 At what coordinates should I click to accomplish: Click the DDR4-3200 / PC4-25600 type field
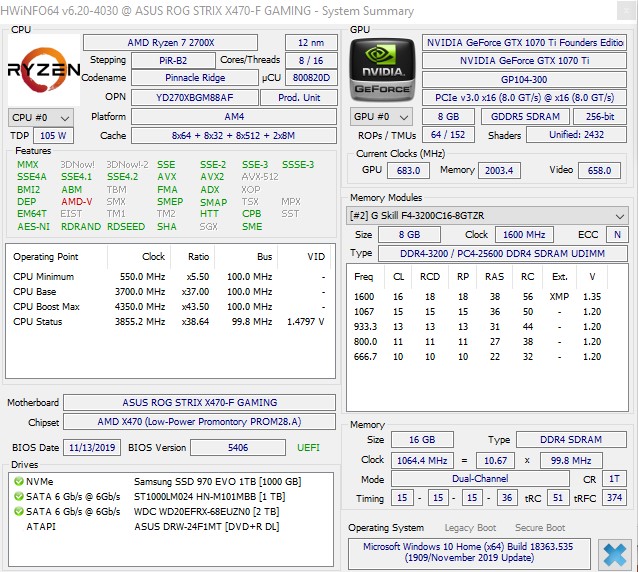coord(503,254)
